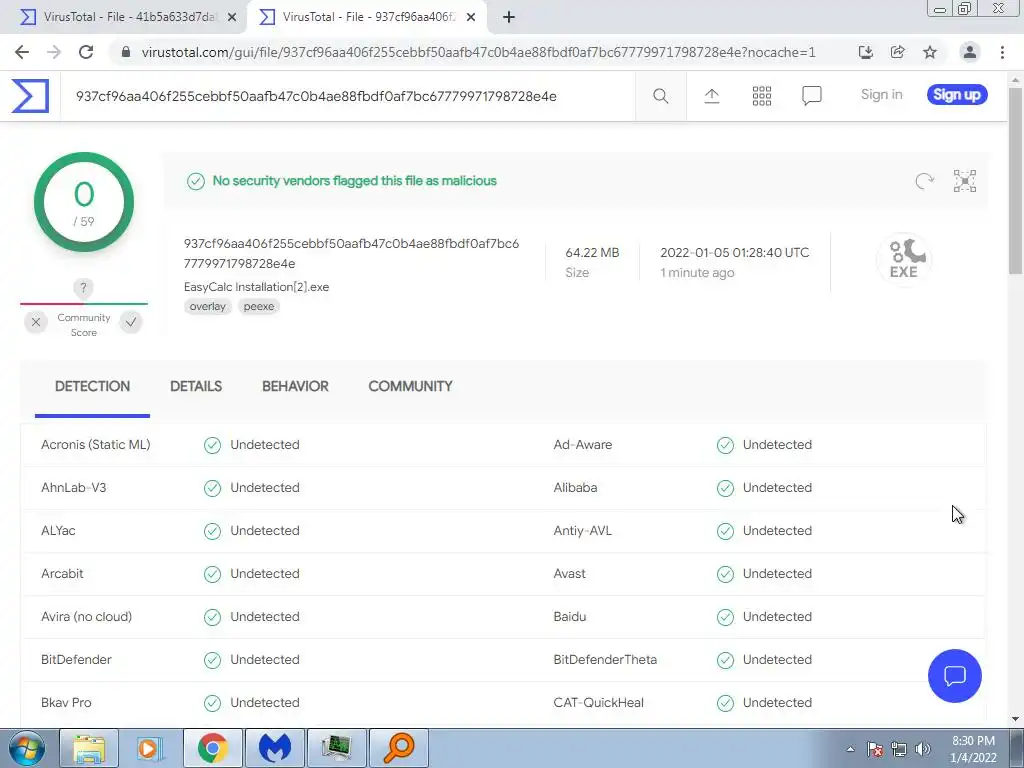Vote harmless with the checkmark community button
The width and height of the screenshot is (1024, 768).
(x=131, y=322)
